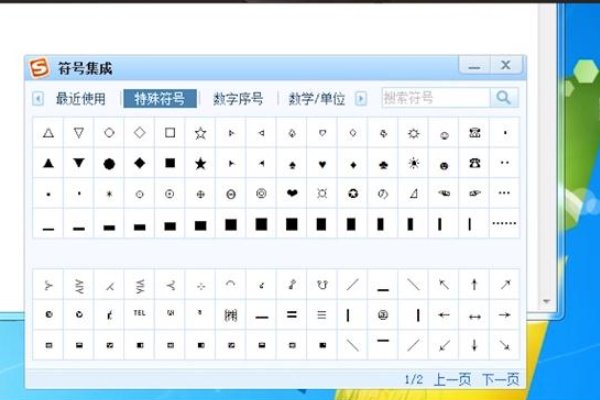The image size is (600, 400).
Task: Insert the solid black circle symbol
Action: coord(109,163)
